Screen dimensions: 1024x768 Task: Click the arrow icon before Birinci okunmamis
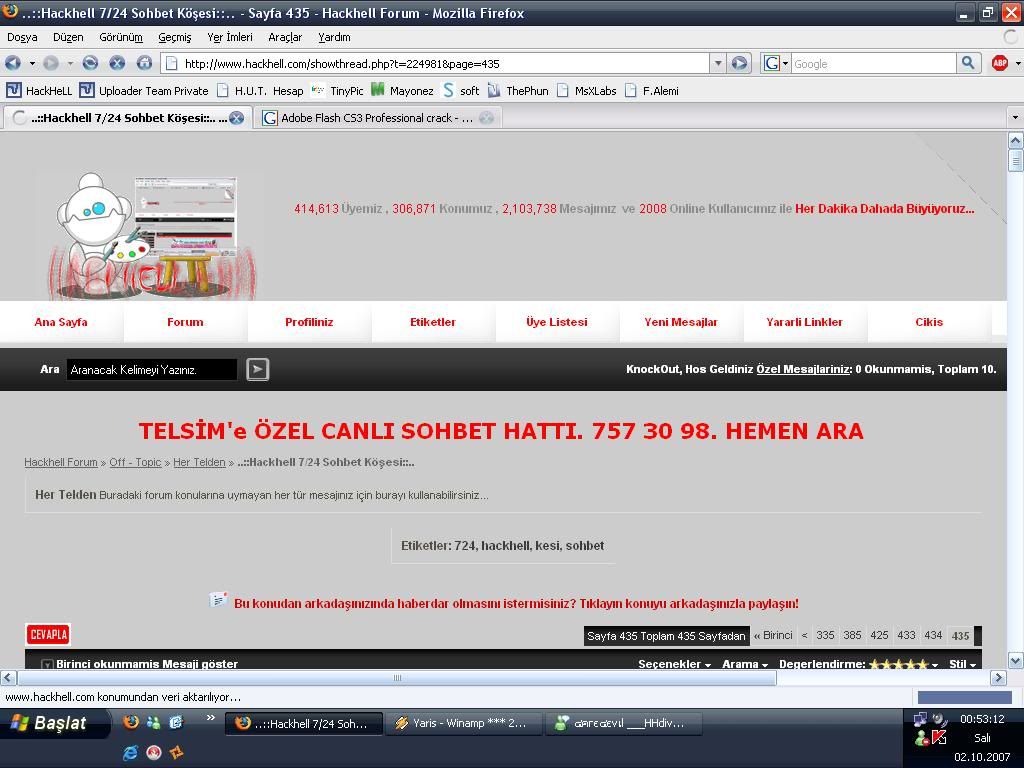[x=47, y=664]
